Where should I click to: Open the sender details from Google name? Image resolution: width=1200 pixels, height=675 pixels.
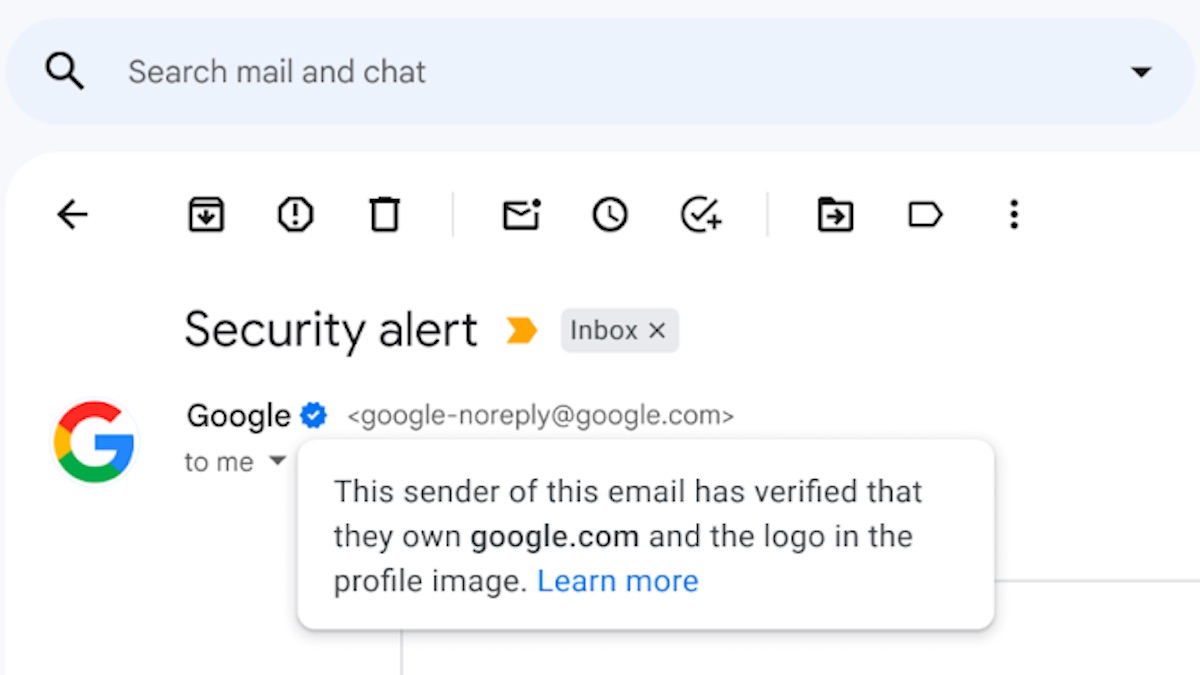click(236, 415)
